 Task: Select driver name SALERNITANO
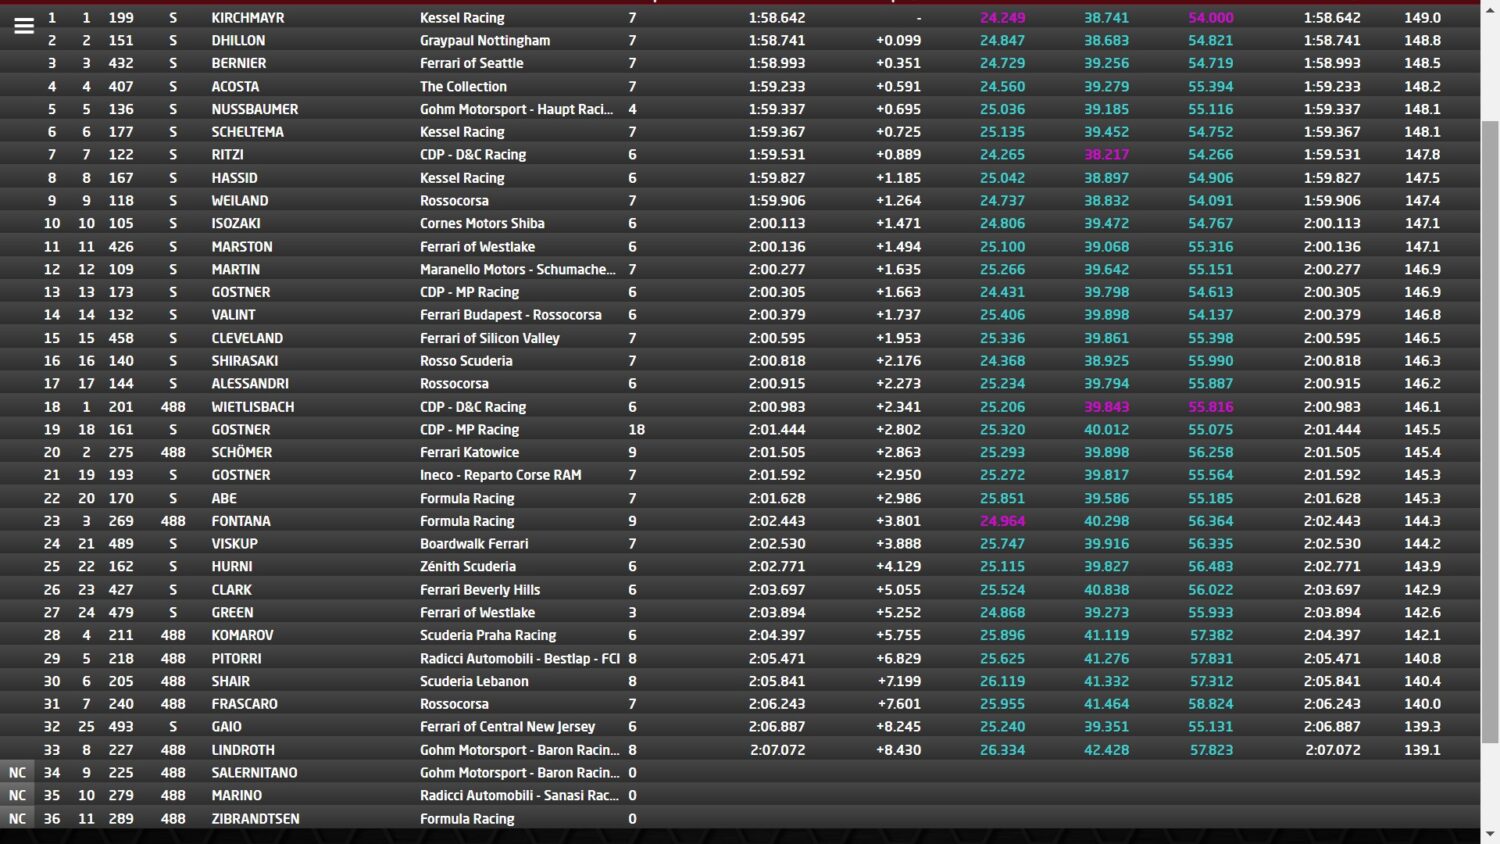[254, 773]
